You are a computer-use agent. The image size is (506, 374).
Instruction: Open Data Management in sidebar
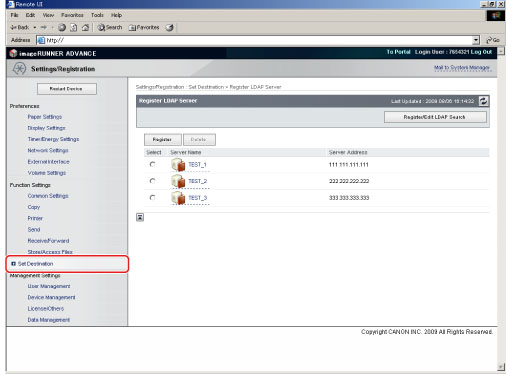tap(49, 320)
